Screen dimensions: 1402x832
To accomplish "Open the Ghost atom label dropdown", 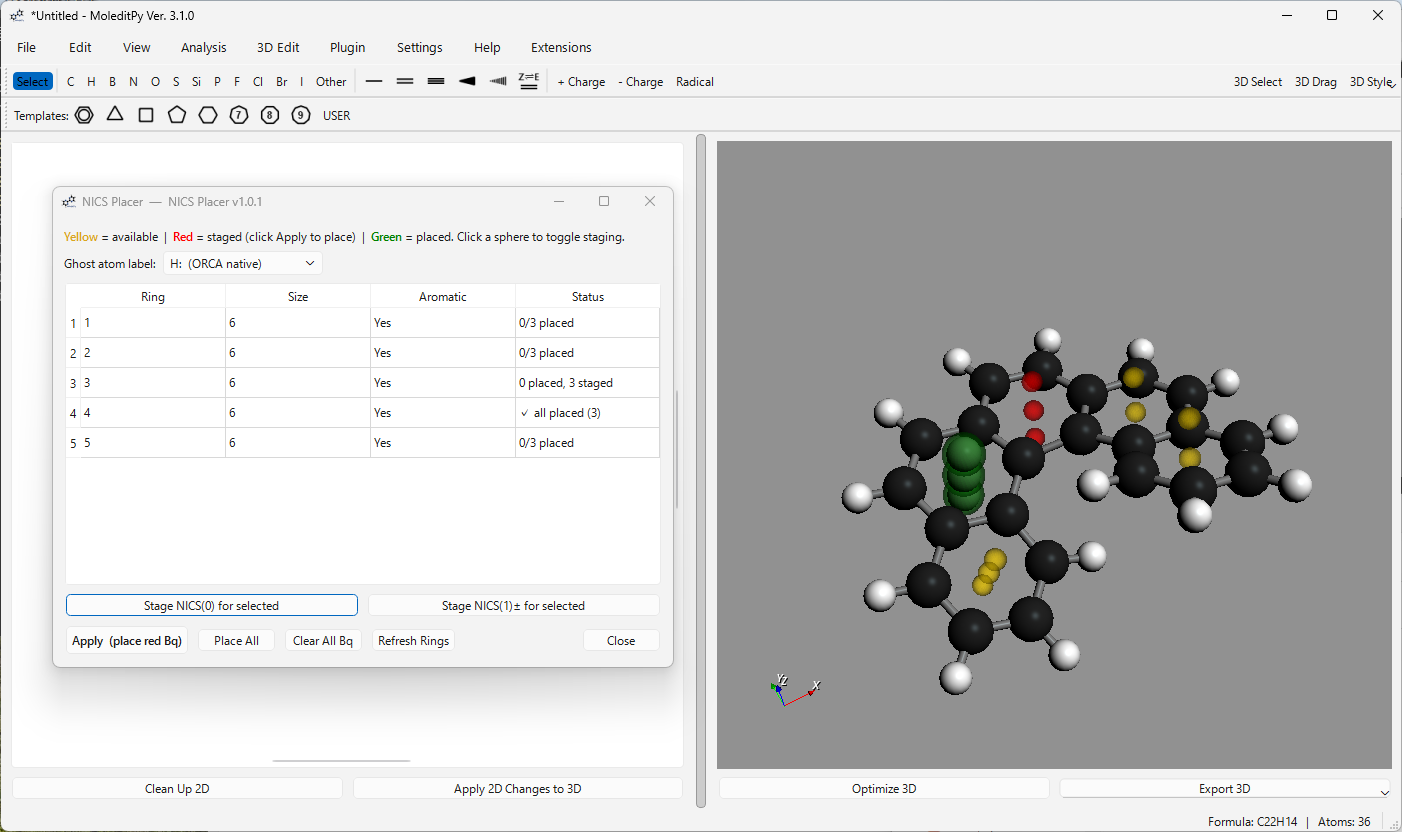I will tap(243, 264).
